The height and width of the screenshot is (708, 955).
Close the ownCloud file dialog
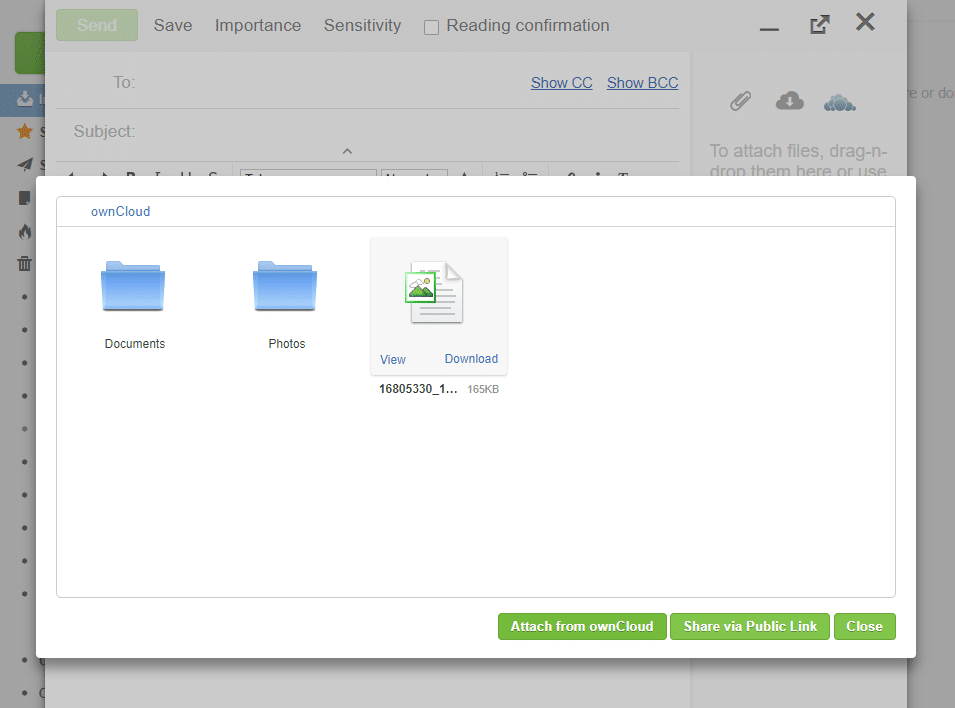pyautogui.click(x=864, y=626)
